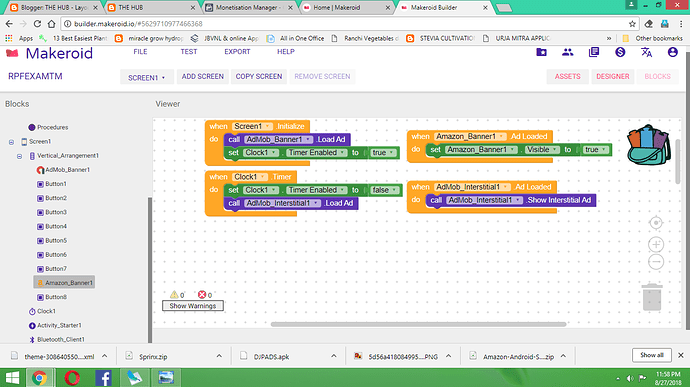The width and height of the screenshot is (690, 387).
Task: Switch to the DESIGNER view
Action: coord(613,77)
